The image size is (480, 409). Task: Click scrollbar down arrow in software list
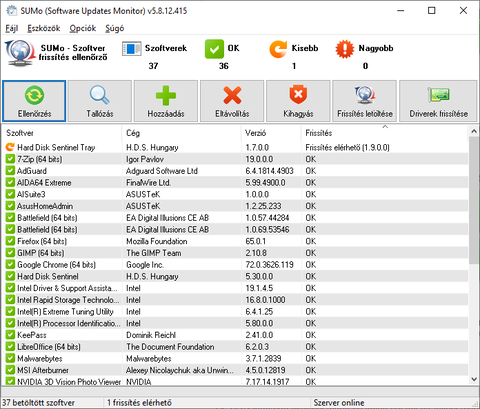[474, 379]
